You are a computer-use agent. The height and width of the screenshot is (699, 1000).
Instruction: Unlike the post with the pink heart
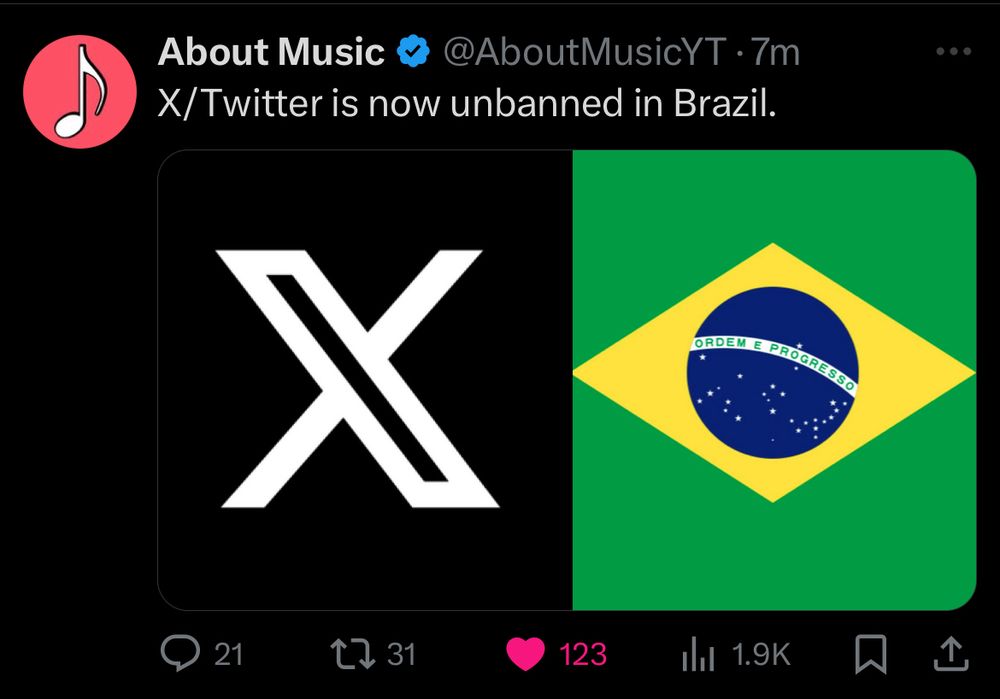pyautogui.click(x=524, y=655)
